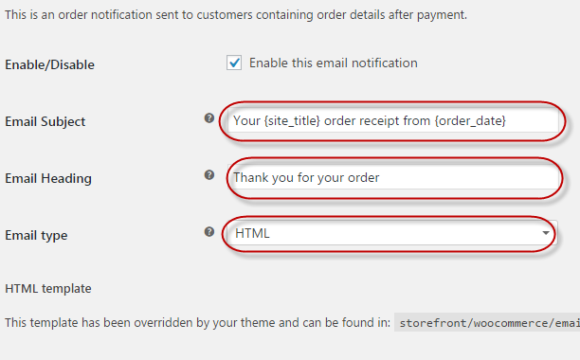Click the storefront/woocommerce template path
This screenshot has width=580, height=360.
(x=489, y=323)
